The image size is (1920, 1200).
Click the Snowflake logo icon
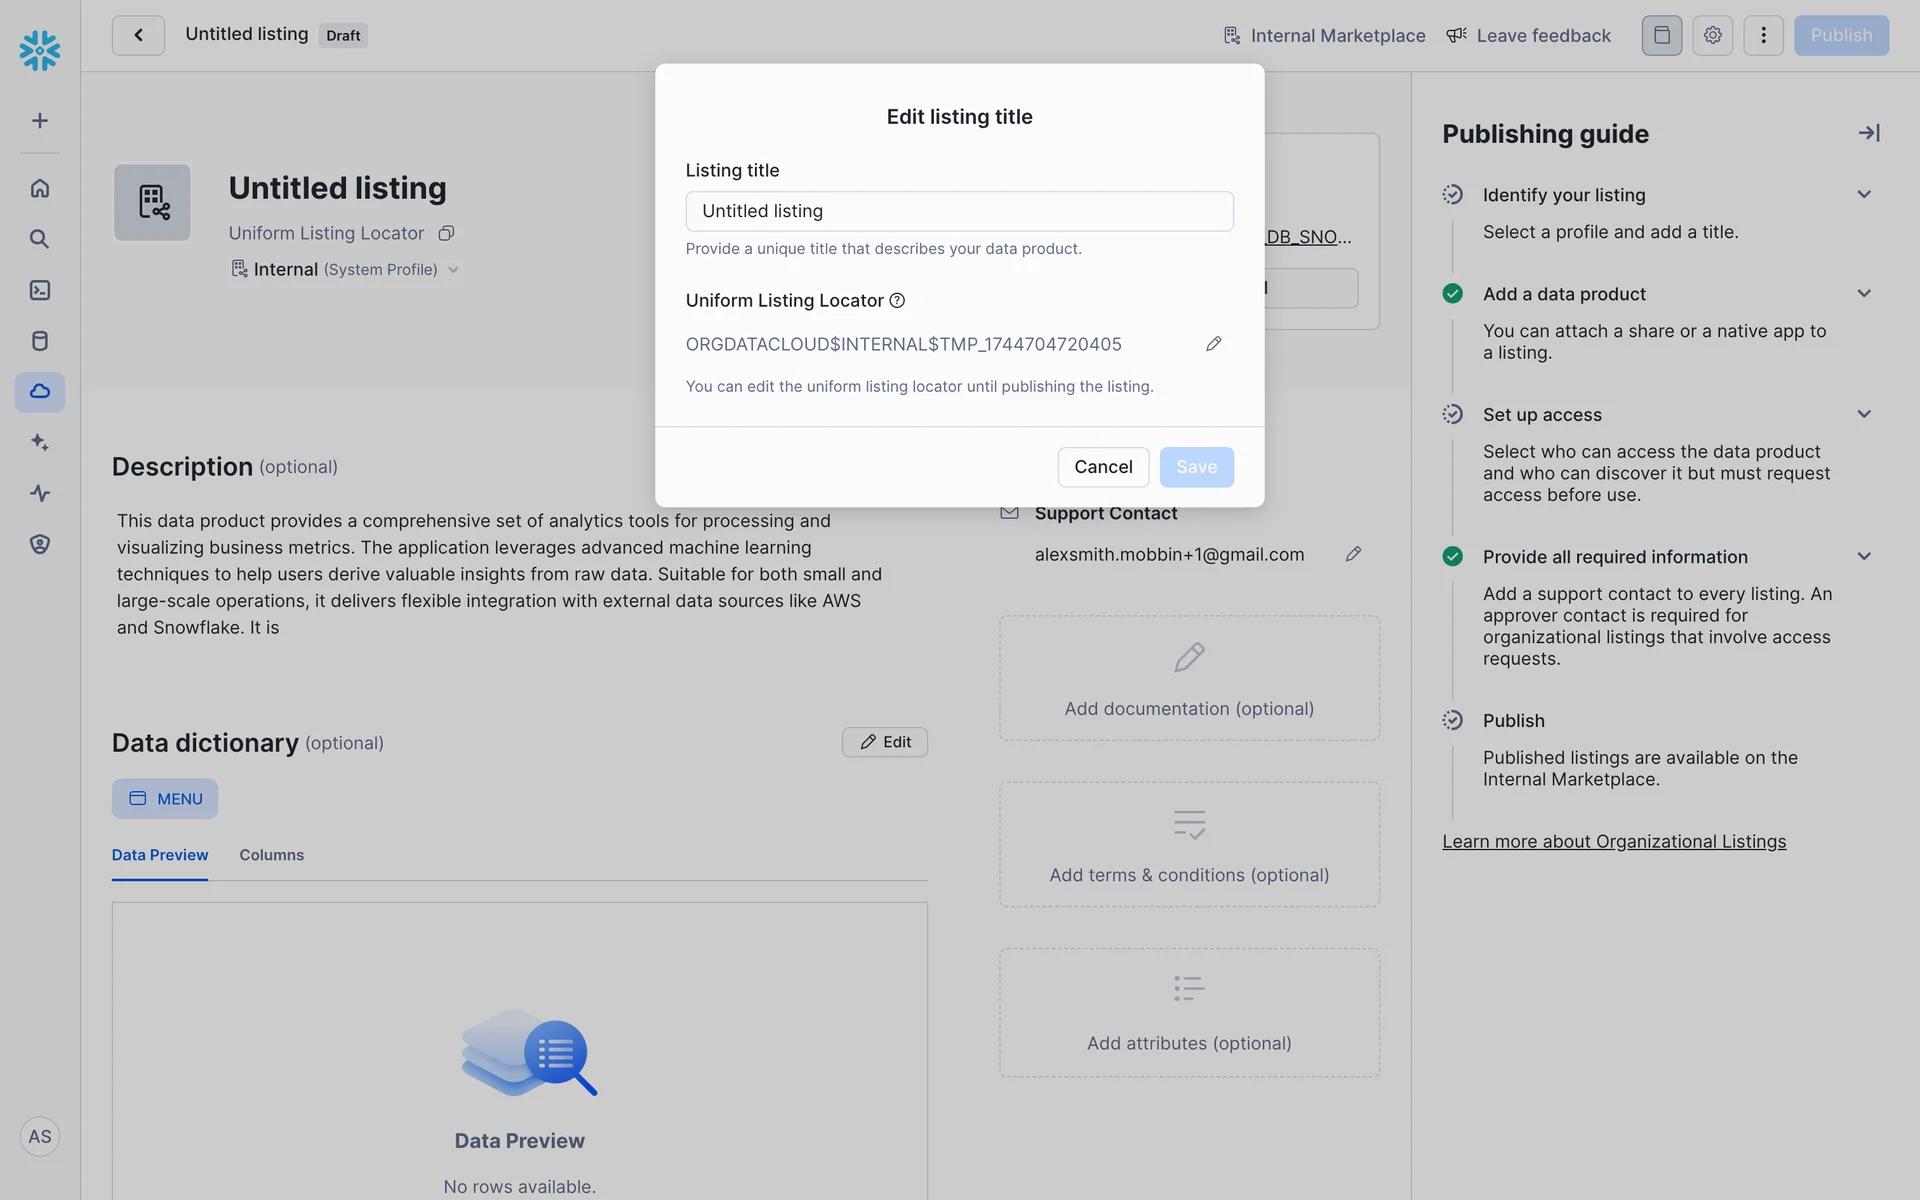click(40, 50)
